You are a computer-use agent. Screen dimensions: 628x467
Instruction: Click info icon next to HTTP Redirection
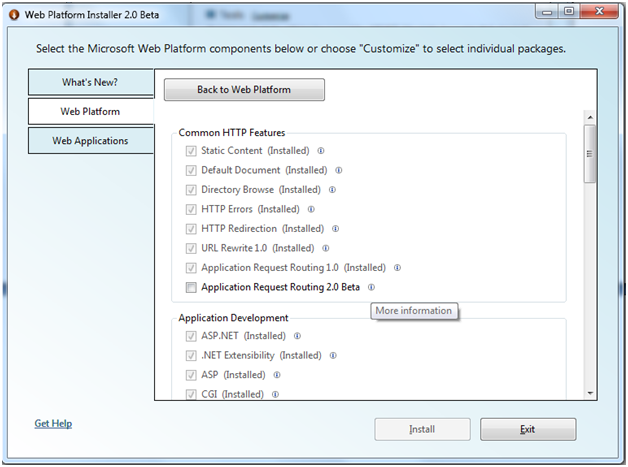[335, 229]
